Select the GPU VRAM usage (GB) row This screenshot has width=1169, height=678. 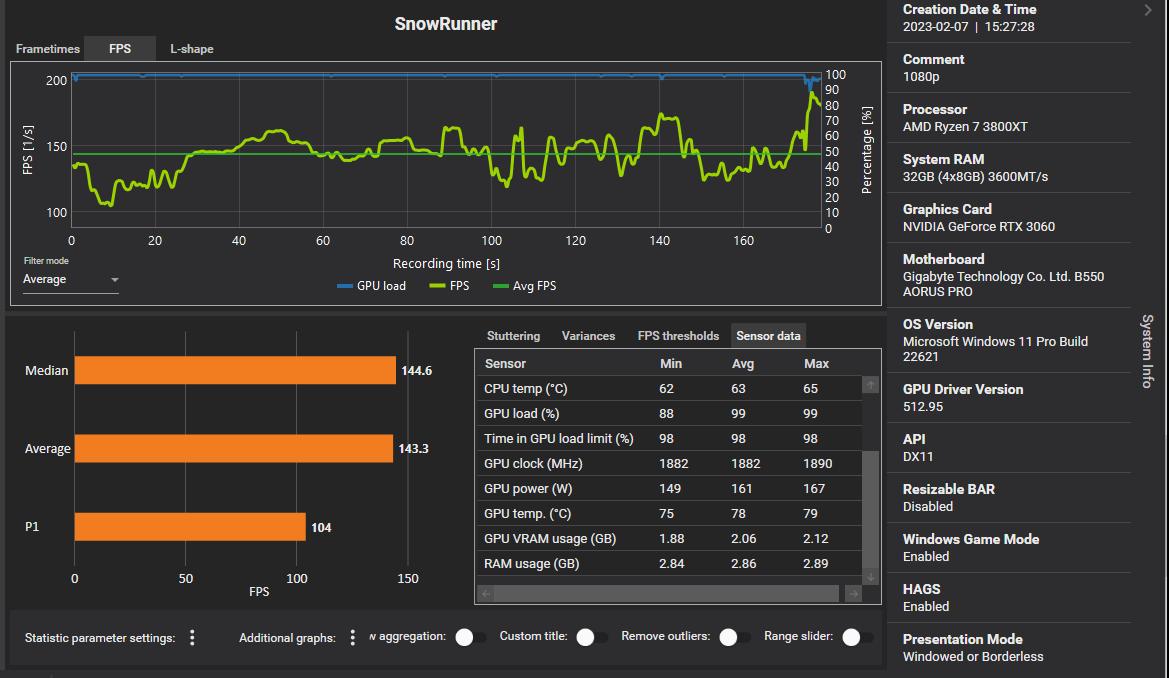pyautogui.click(x=669, y=539)
